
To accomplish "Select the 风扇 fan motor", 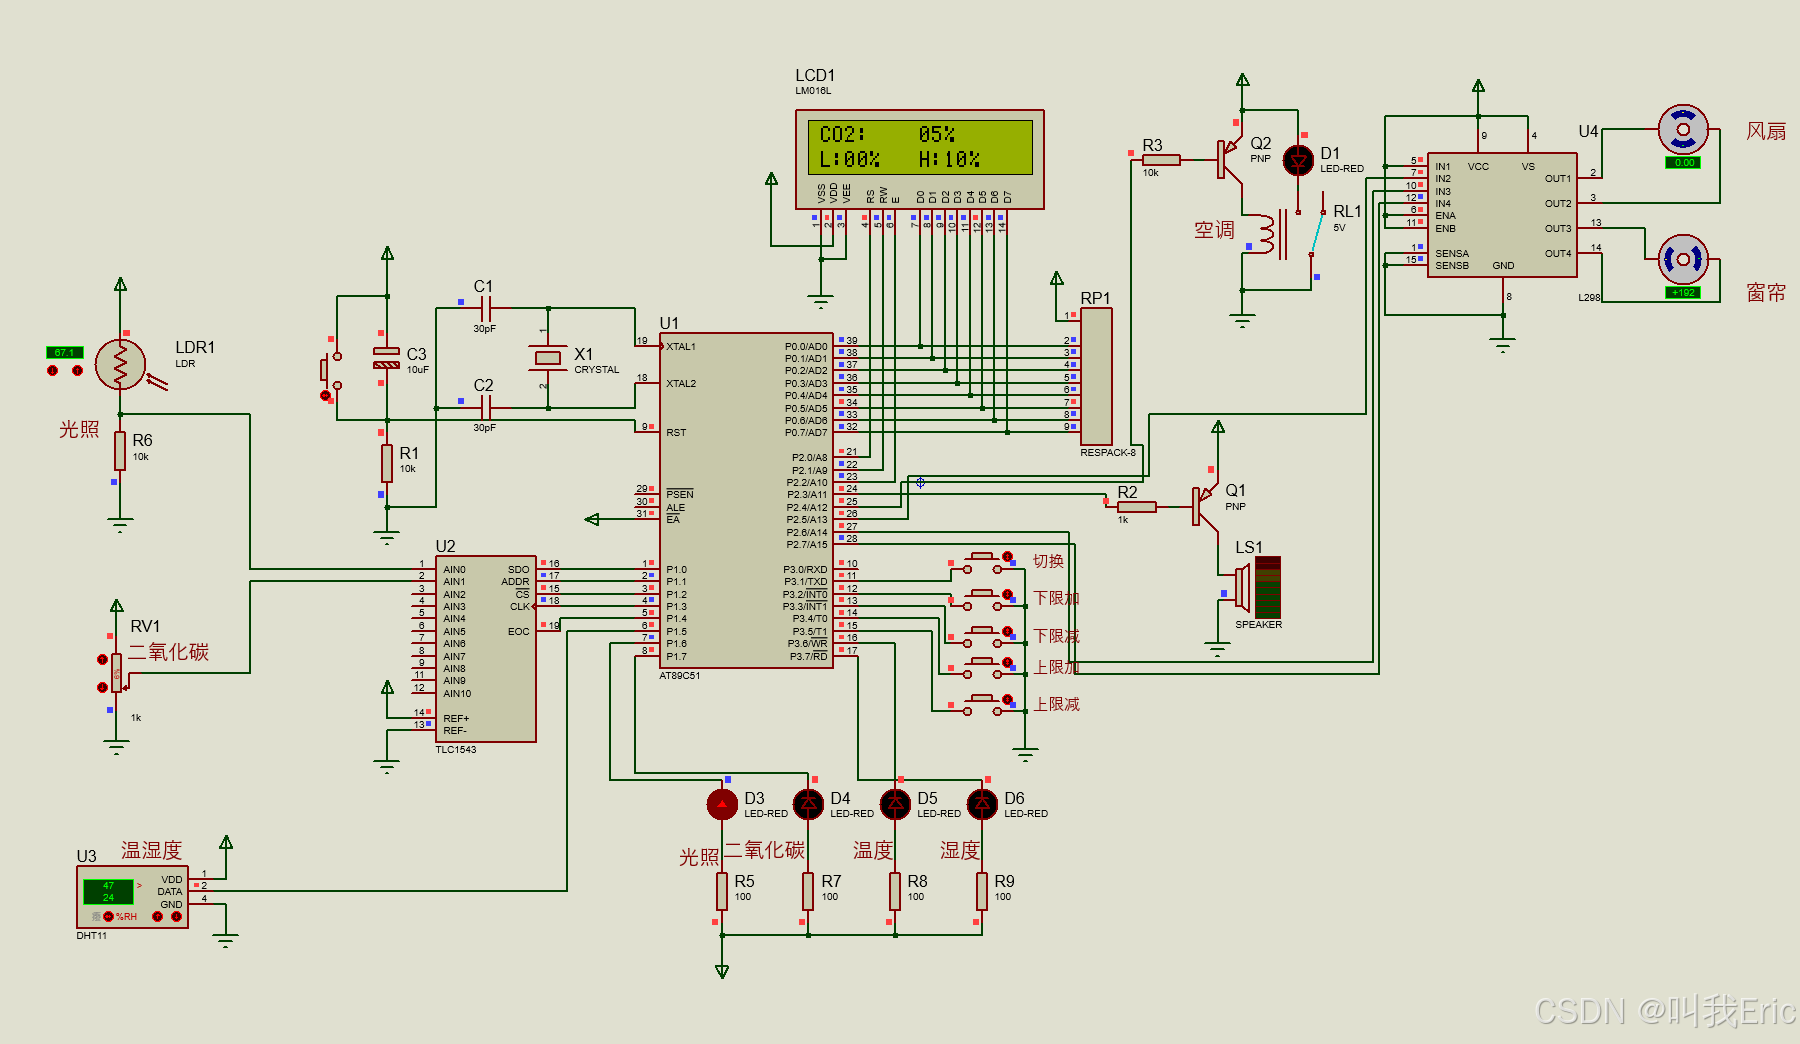I will (1683, 129).
